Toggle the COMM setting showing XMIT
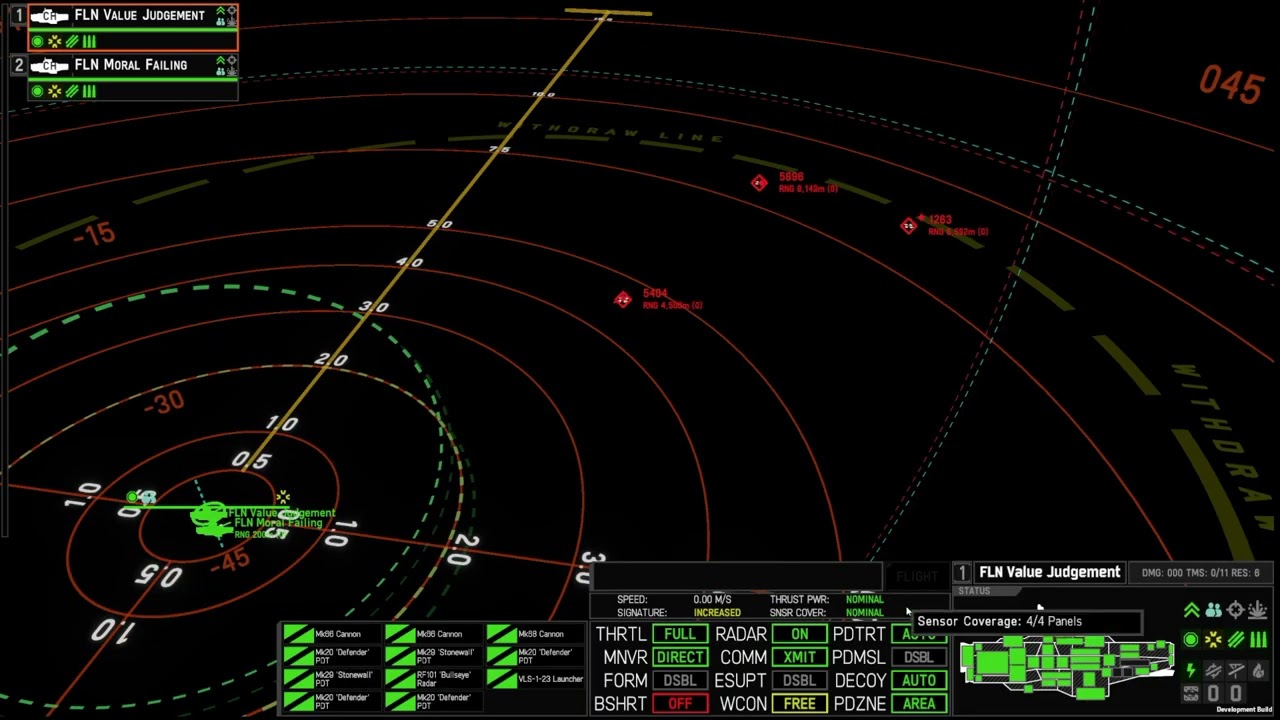 click(799, 657)
